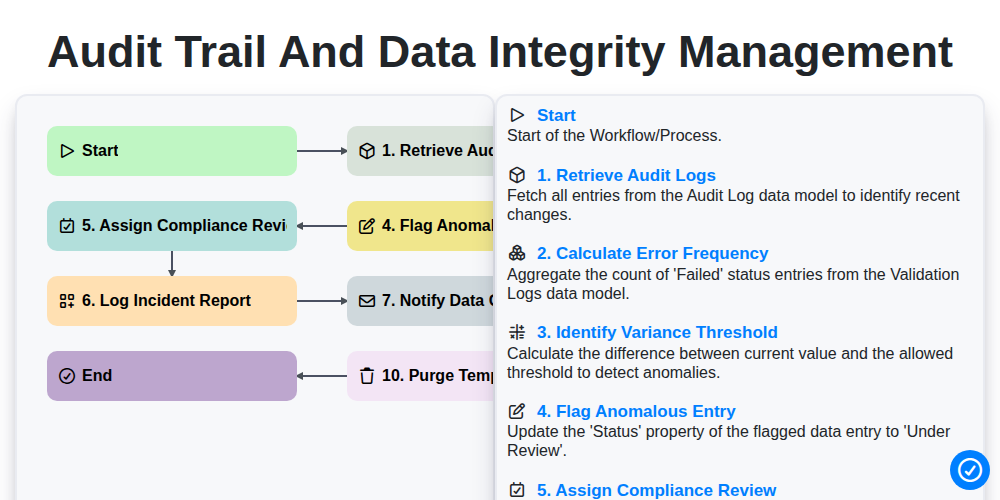
Task: Open the 4. Flag Anomalous Entry link
Action: click(x=636, y=411)
